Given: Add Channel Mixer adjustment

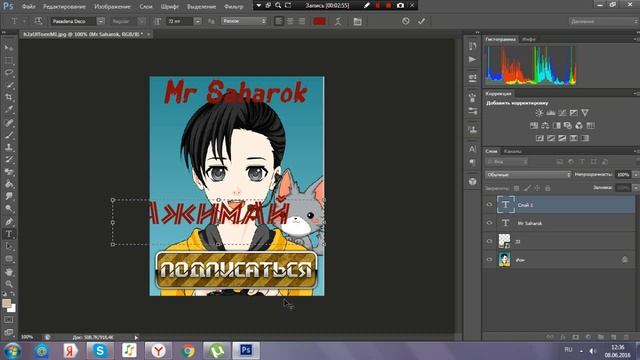Looking at the screenshot, I should click(579, 125).
